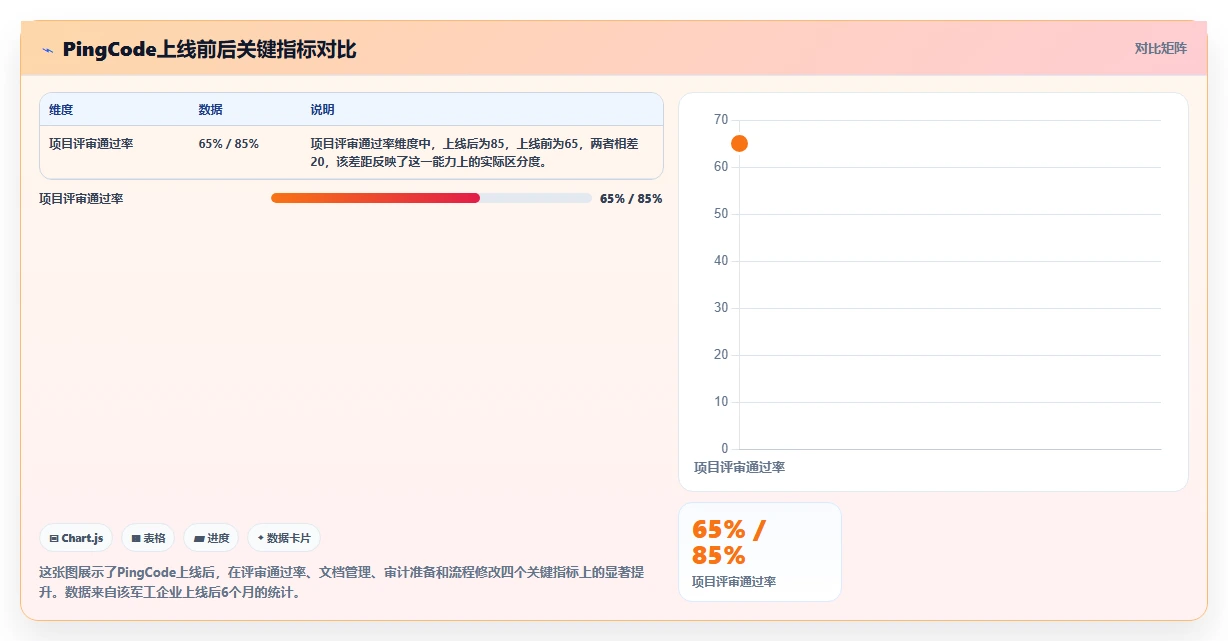Click the chart x-axis label 项目评审通过率
Screen dimensions: 1228x641
pyautogui.click(x=739, y=467)
